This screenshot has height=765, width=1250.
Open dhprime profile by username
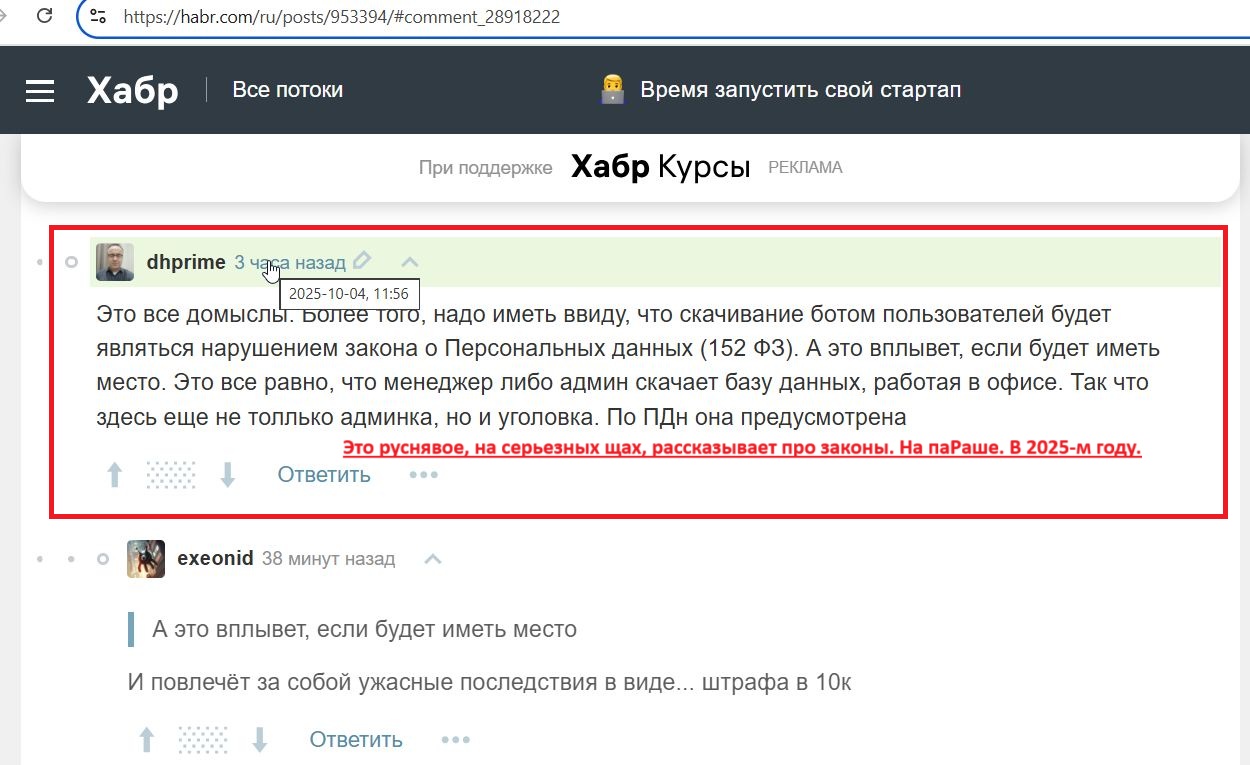coord(186,262)
